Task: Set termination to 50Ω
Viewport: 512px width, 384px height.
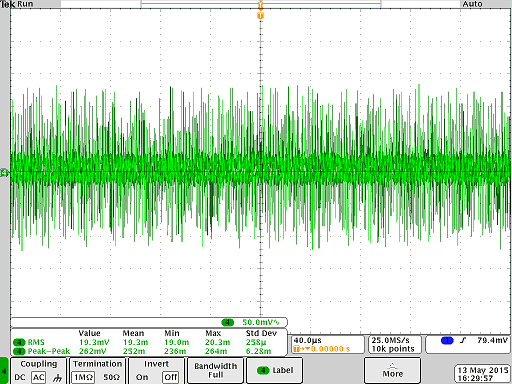Action: tap(111, 377)
